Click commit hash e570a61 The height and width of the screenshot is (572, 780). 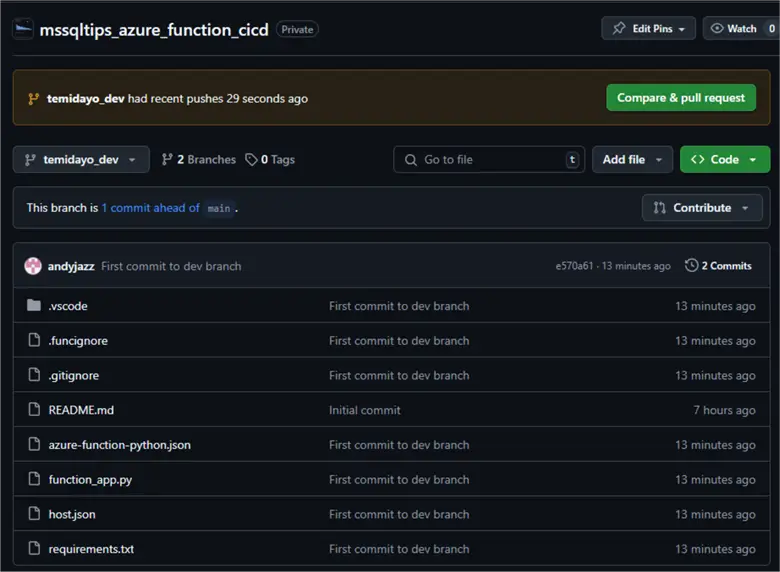coord(574,266)
